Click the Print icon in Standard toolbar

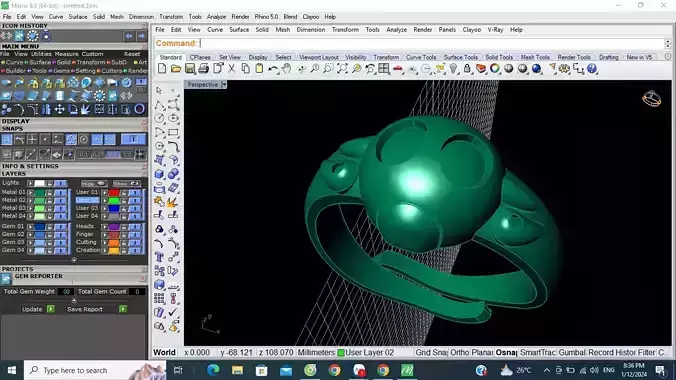[x=203, y=69]
